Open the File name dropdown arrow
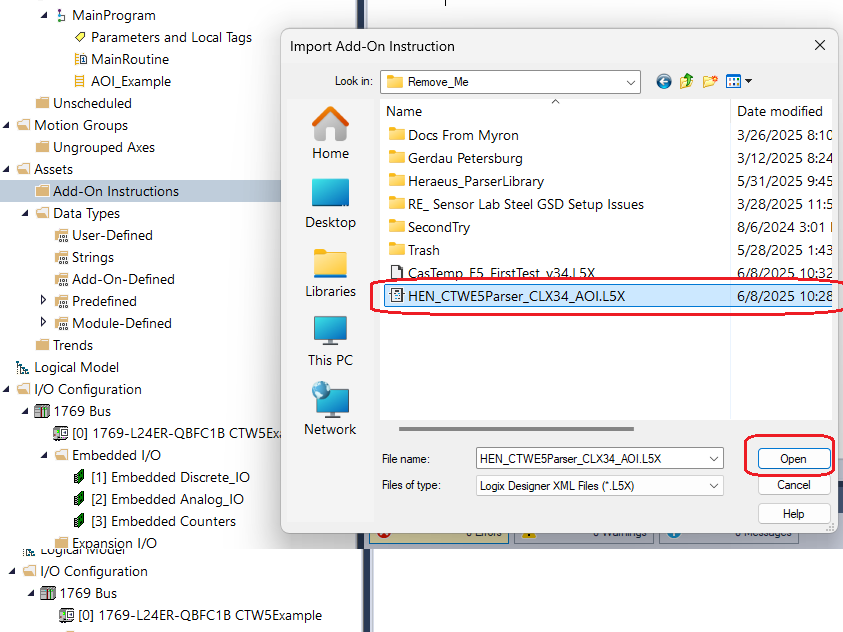The image size is (843, 632). (x=713, y=459)
